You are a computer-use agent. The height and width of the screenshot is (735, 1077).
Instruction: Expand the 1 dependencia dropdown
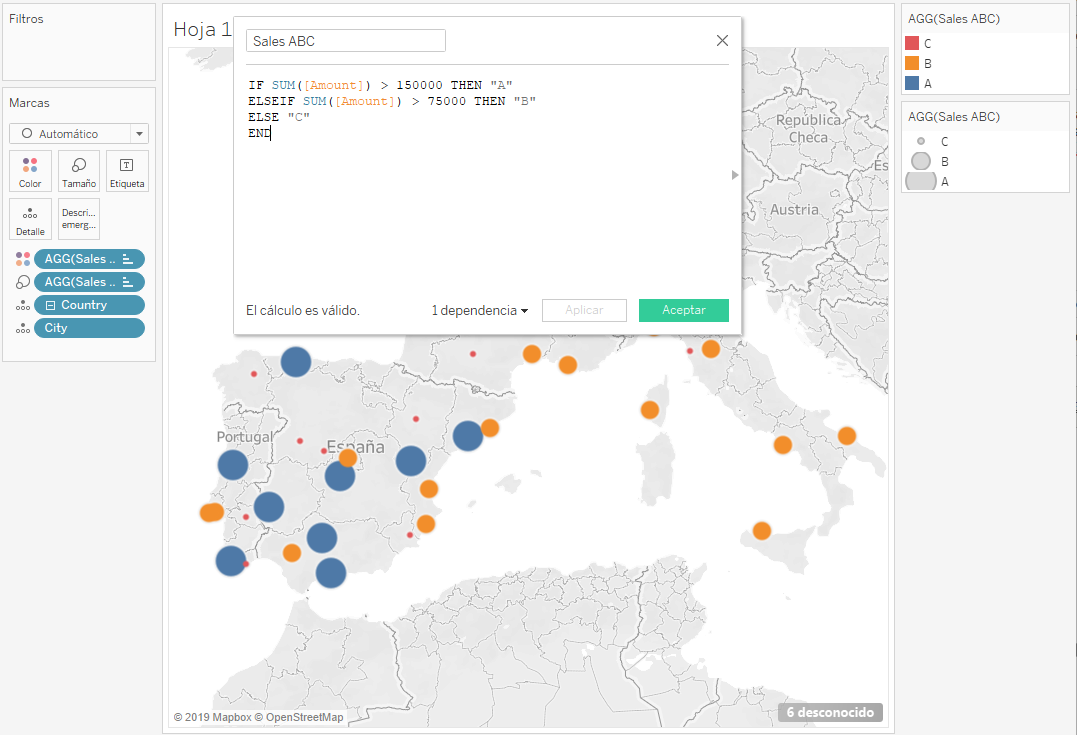[x=479, y=310]
